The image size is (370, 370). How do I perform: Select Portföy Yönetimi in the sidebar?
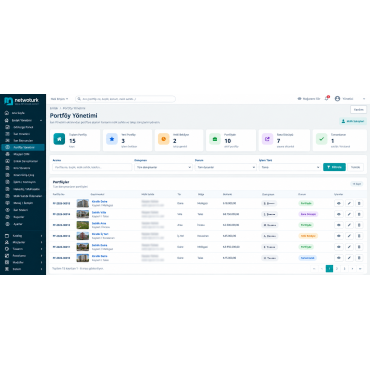[23, 147]
